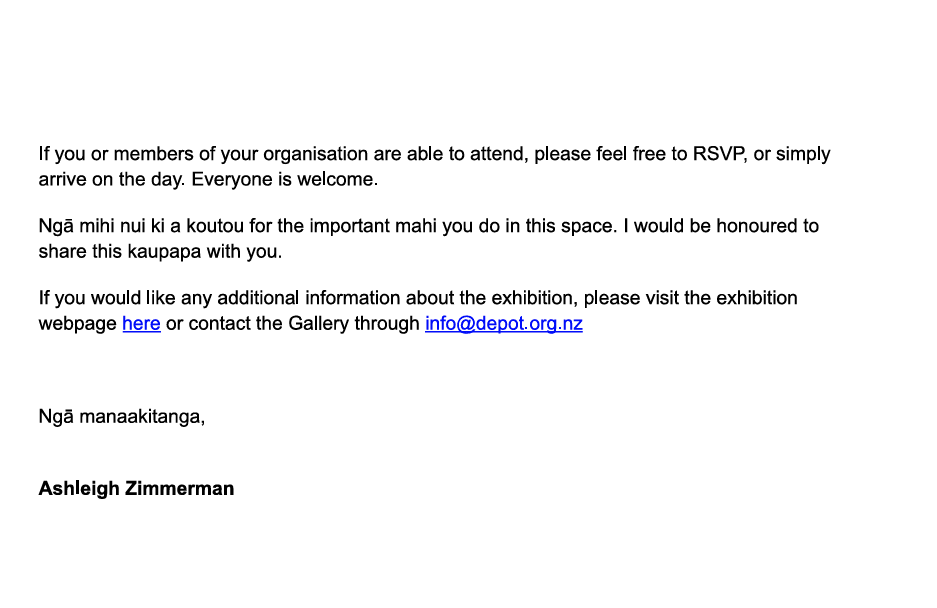This screenshot has width=937, height=608.
Task: Open the exhibition webpage 'here' link
Action: (141, 324)
